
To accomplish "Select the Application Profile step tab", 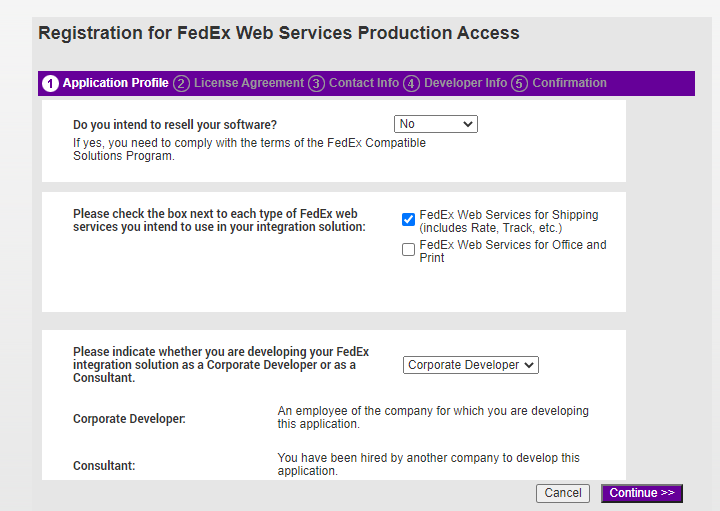I will (116, 83).
